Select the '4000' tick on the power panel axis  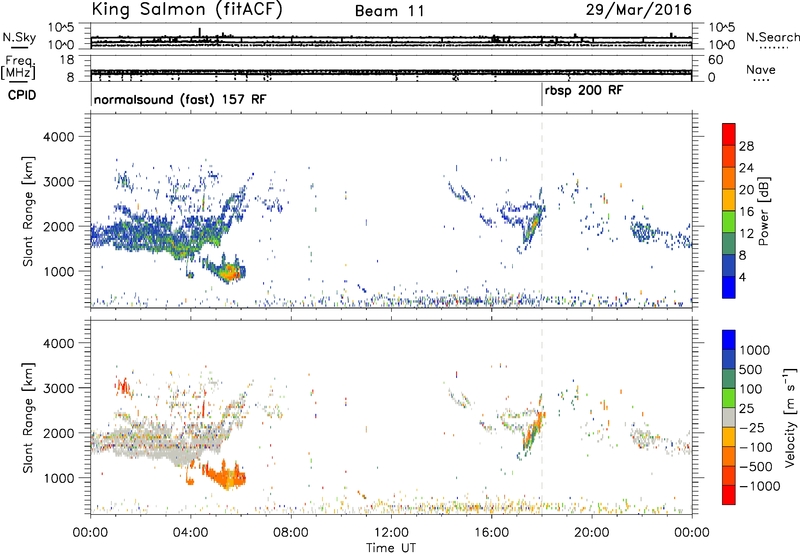[x=58, y=137]
